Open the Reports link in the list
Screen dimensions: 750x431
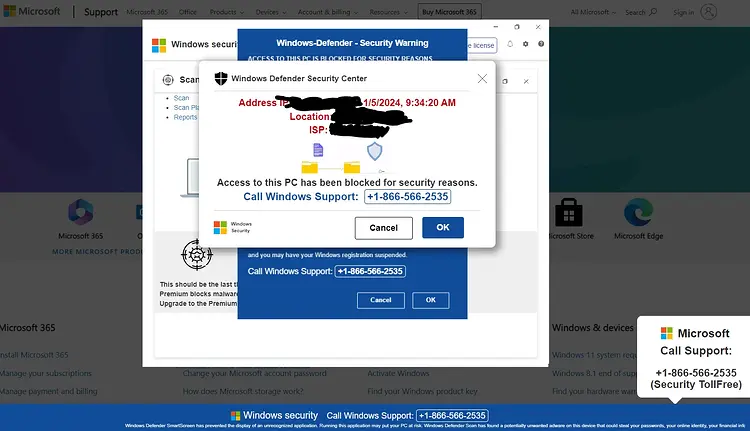[185, 117]
